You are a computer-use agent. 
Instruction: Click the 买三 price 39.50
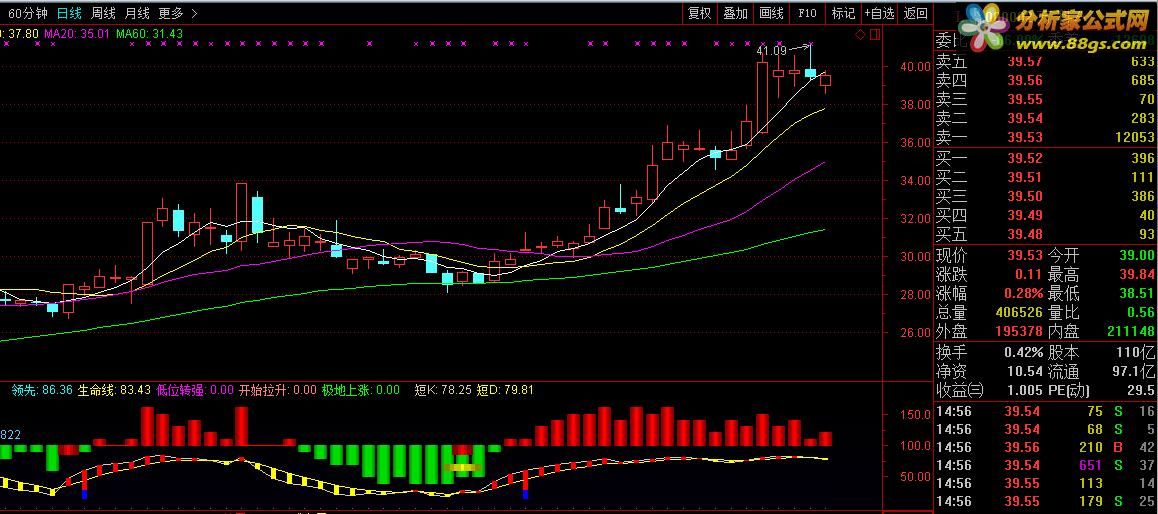[1027, 196]
